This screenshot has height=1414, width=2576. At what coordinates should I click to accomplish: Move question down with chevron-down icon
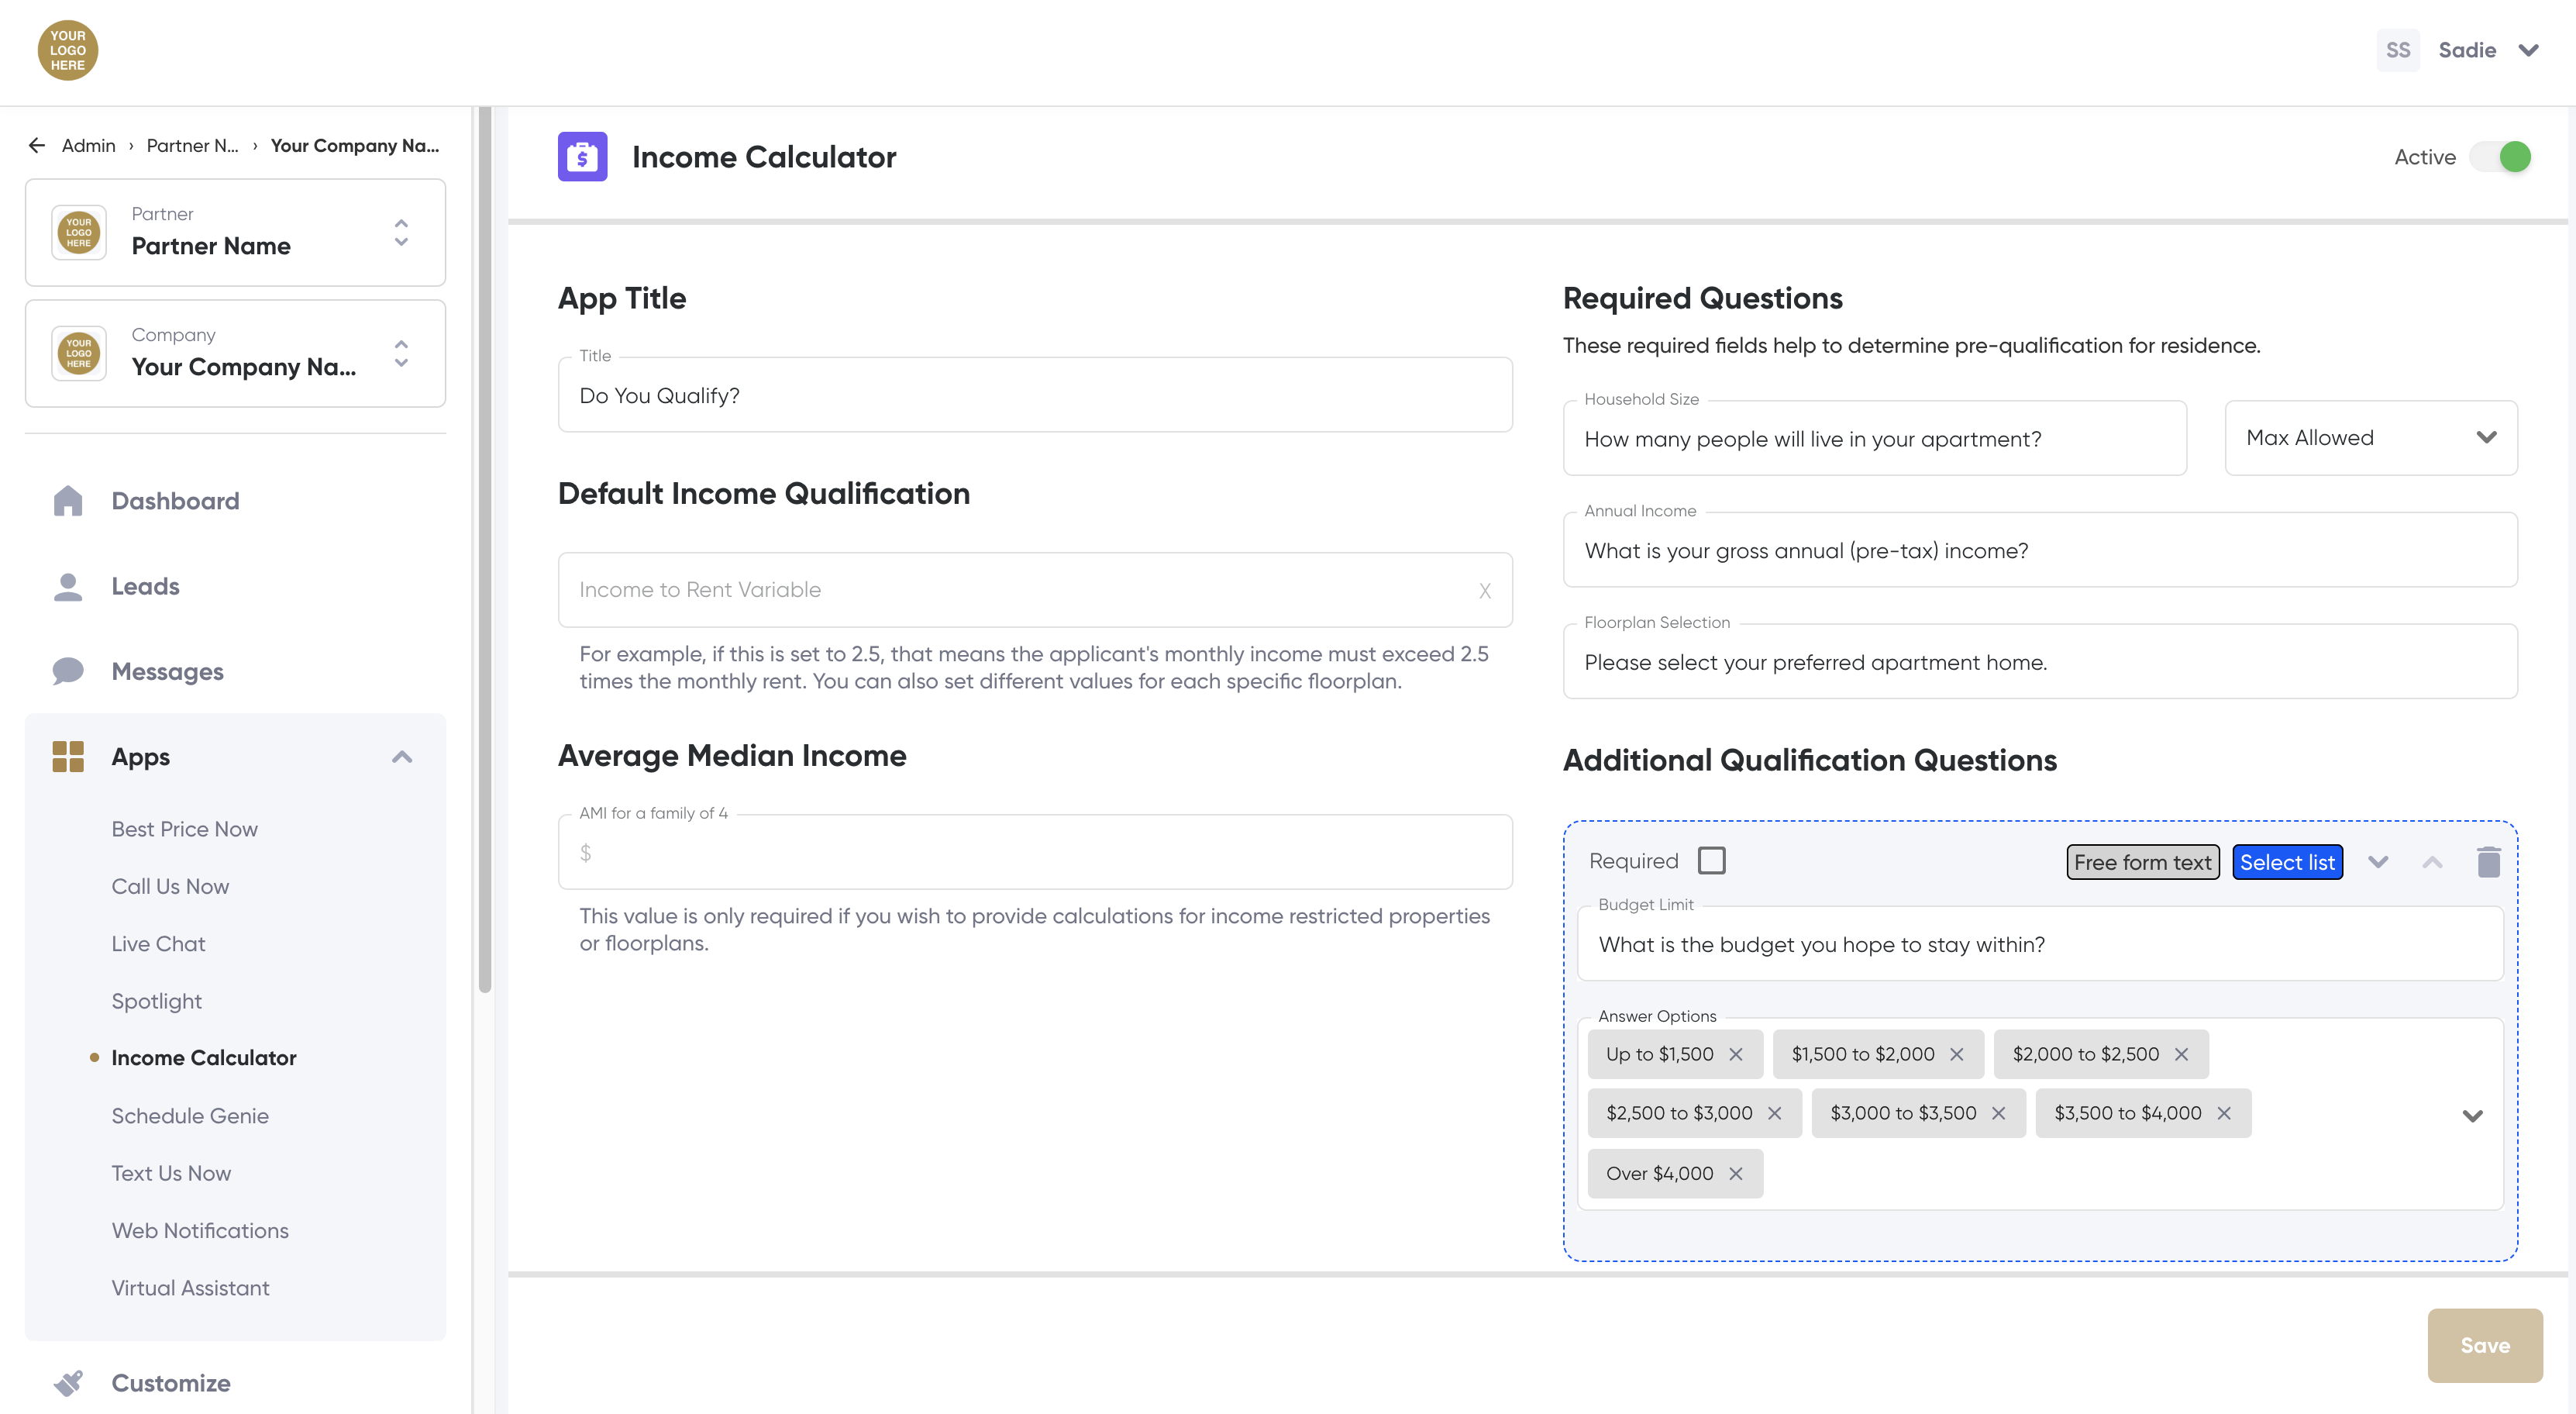click(x=2378, y=862)
